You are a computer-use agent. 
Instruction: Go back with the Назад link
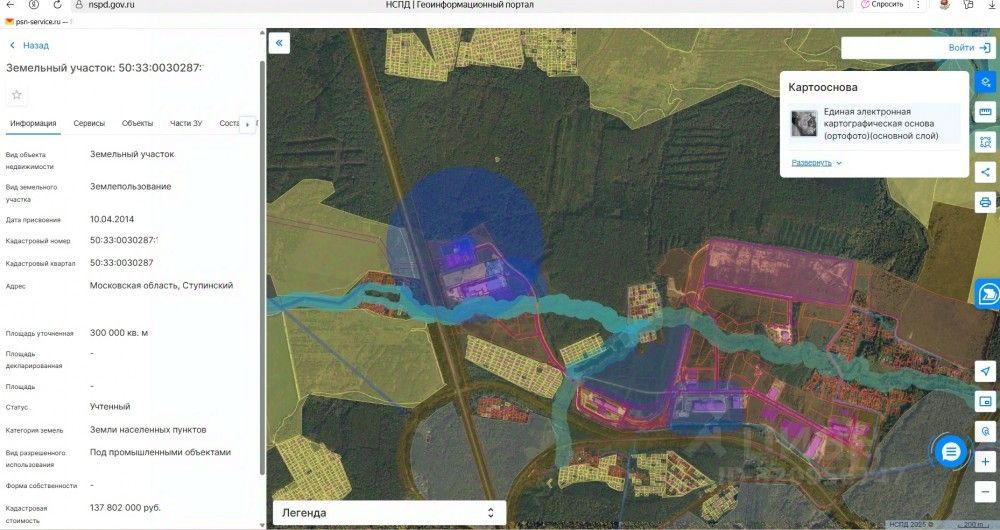click(x=29, y=45)
